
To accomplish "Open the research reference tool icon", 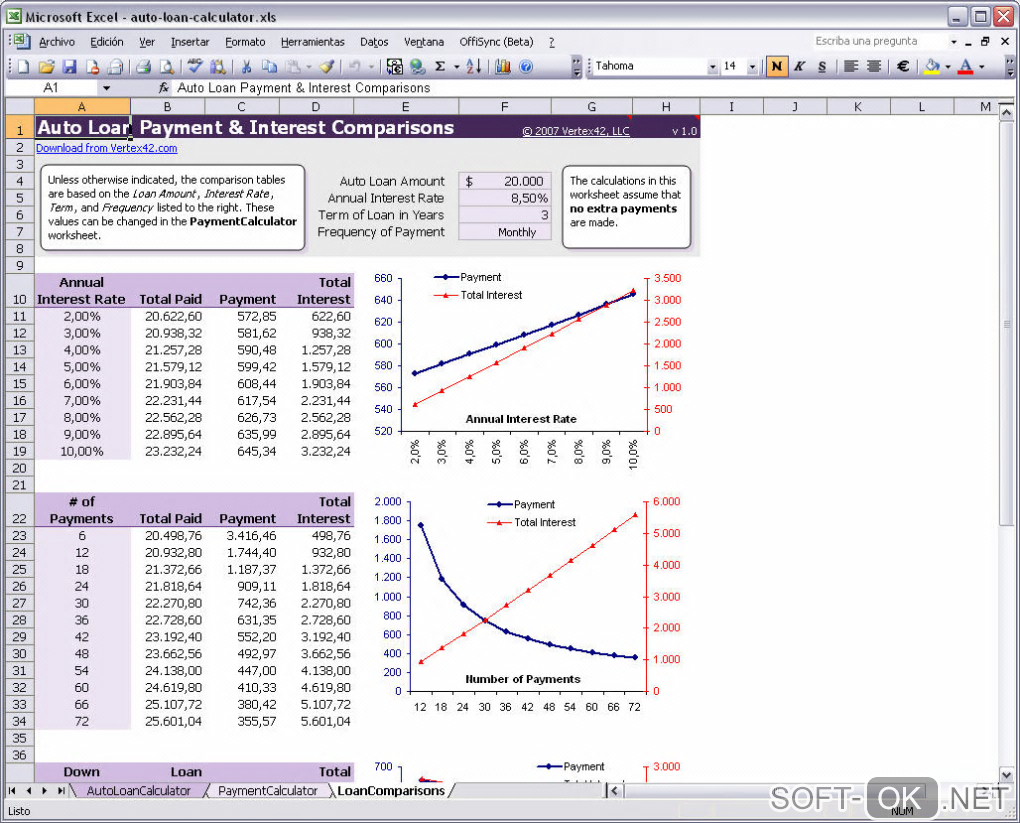I will 218,66.
